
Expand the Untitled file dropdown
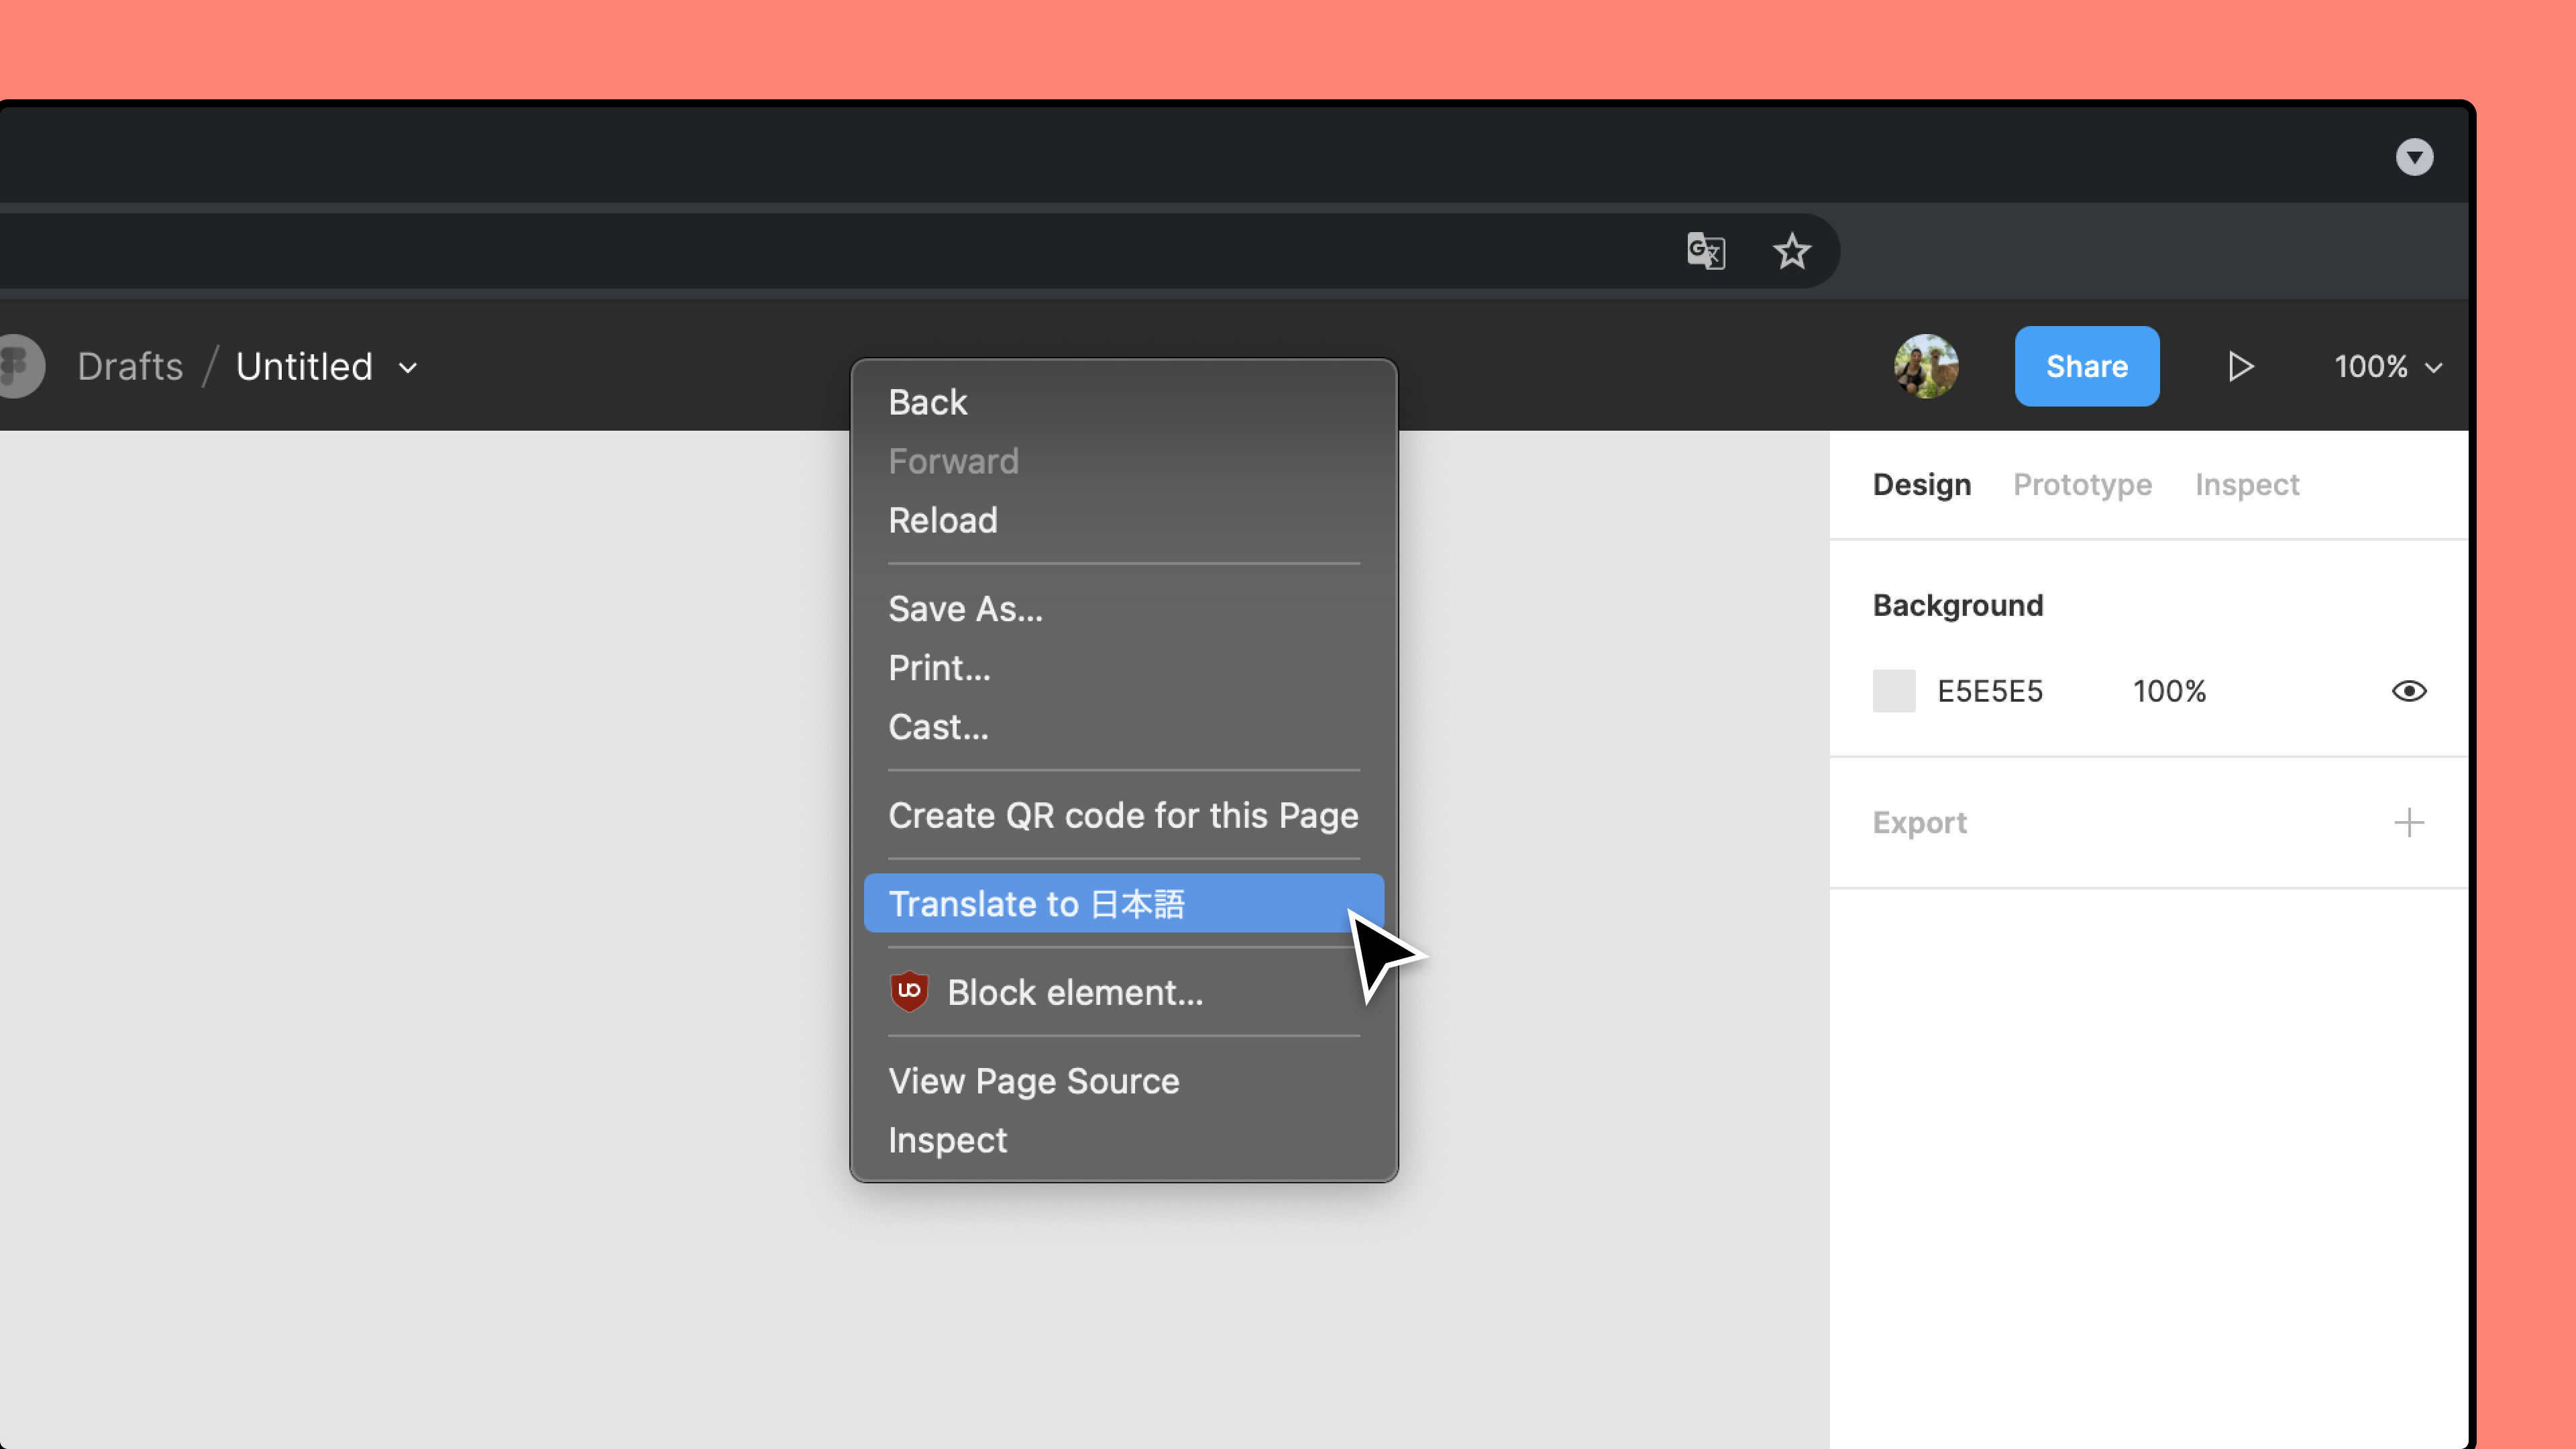(x=409, y=366)
